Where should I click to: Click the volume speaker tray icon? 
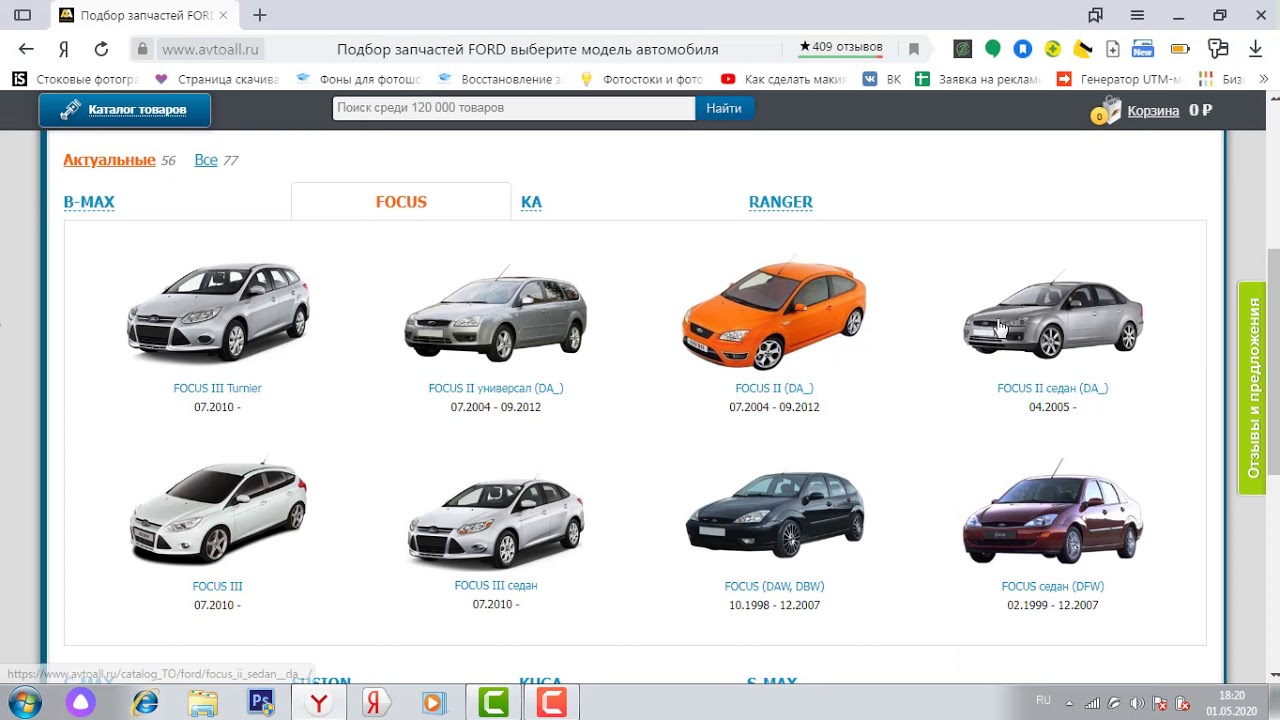point(1137,703)
